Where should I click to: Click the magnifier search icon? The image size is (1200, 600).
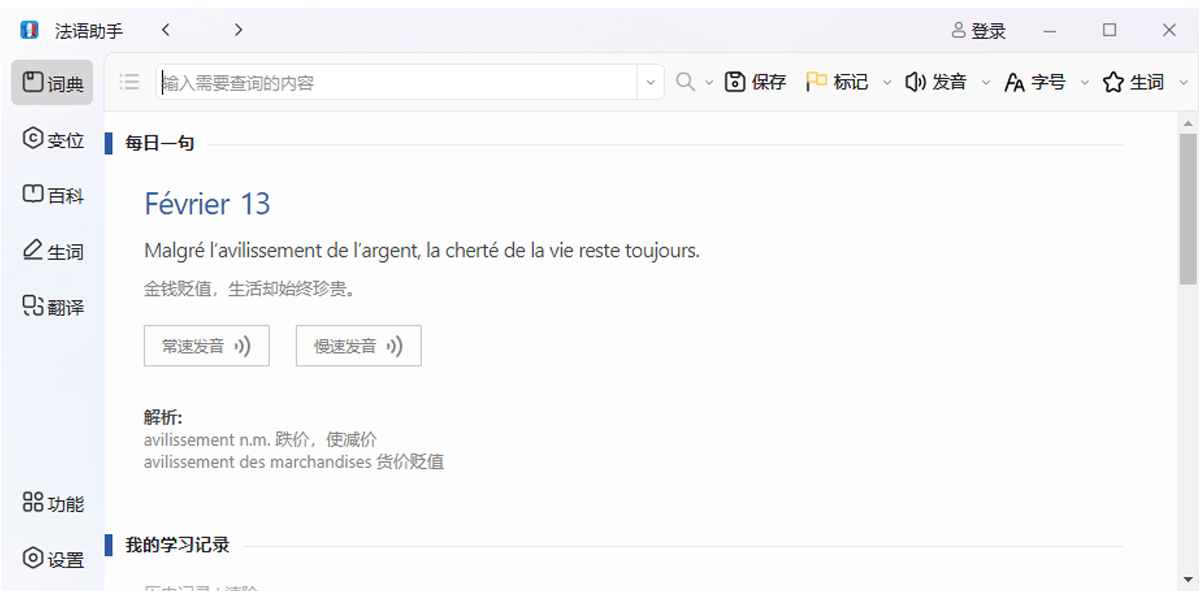(685, 82)
